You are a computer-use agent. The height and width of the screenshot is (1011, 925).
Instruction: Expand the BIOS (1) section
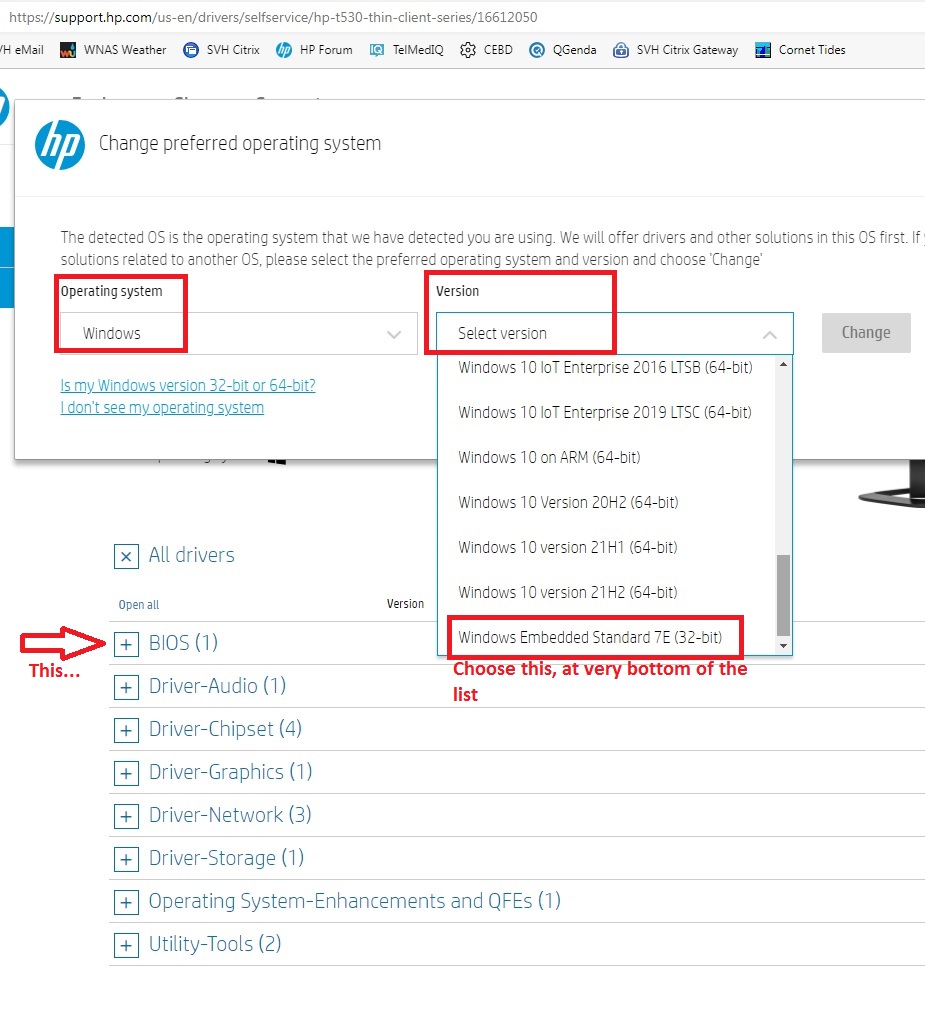pyautogui.click(x=126, y=644)
